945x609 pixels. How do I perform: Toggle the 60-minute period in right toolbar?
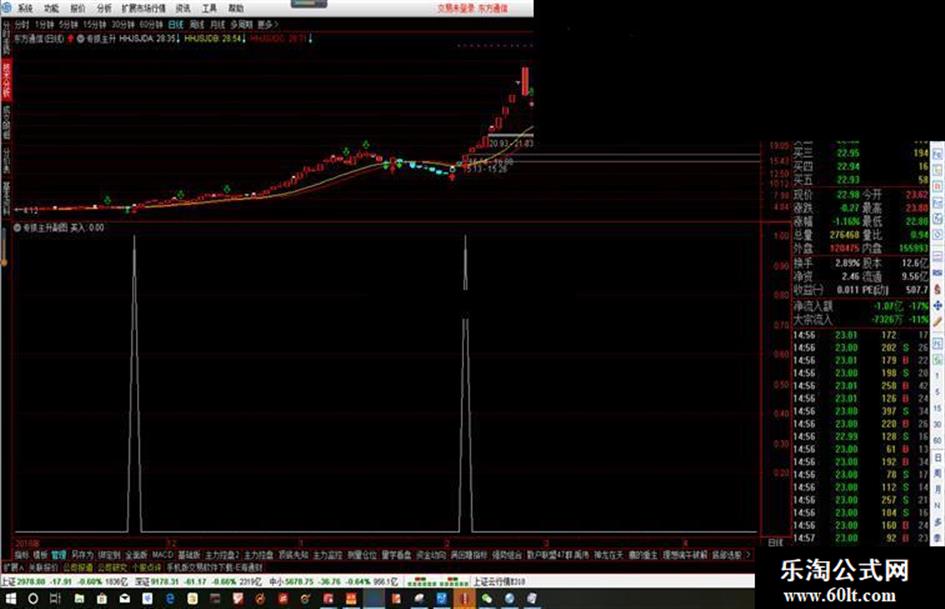938,440
